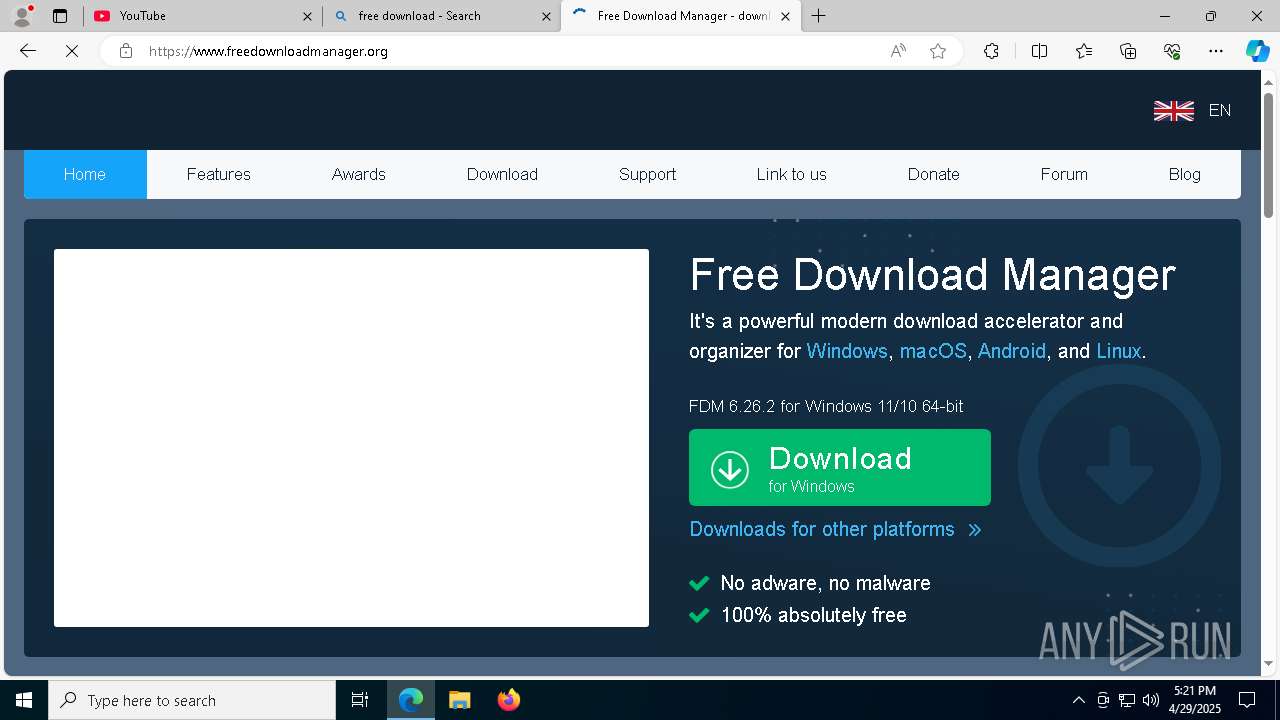Viewport: 1280px width, 720px height.
Task: Open the Copilot sidebar
Action: [1257, 51]
